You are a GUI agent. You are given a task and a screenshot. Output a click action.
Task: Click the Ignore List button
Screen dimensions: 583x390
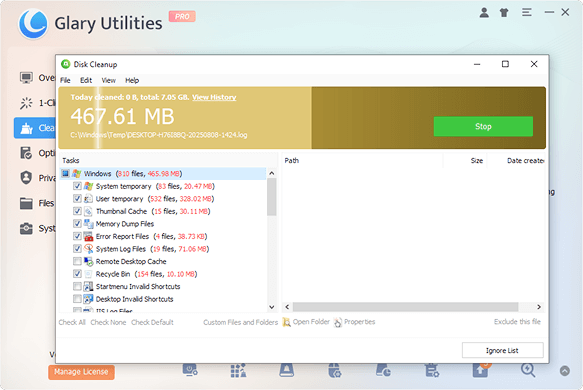coord(502,350)
